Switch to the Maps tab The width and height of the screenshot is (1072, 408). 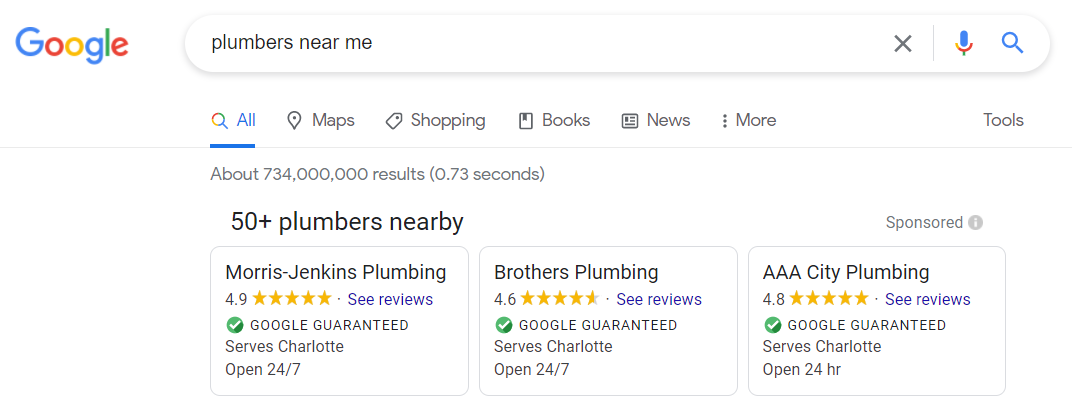320,120
